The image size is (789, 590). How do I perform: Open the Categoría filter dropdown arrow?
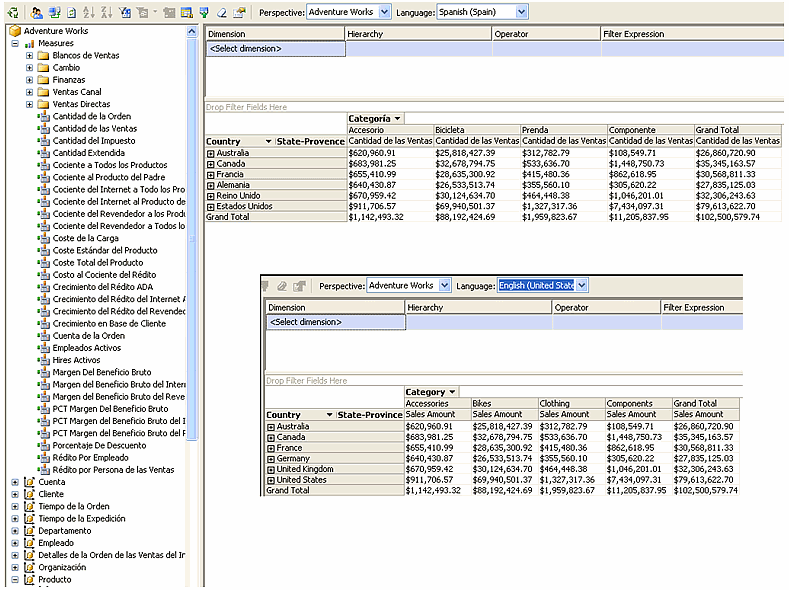398,119
